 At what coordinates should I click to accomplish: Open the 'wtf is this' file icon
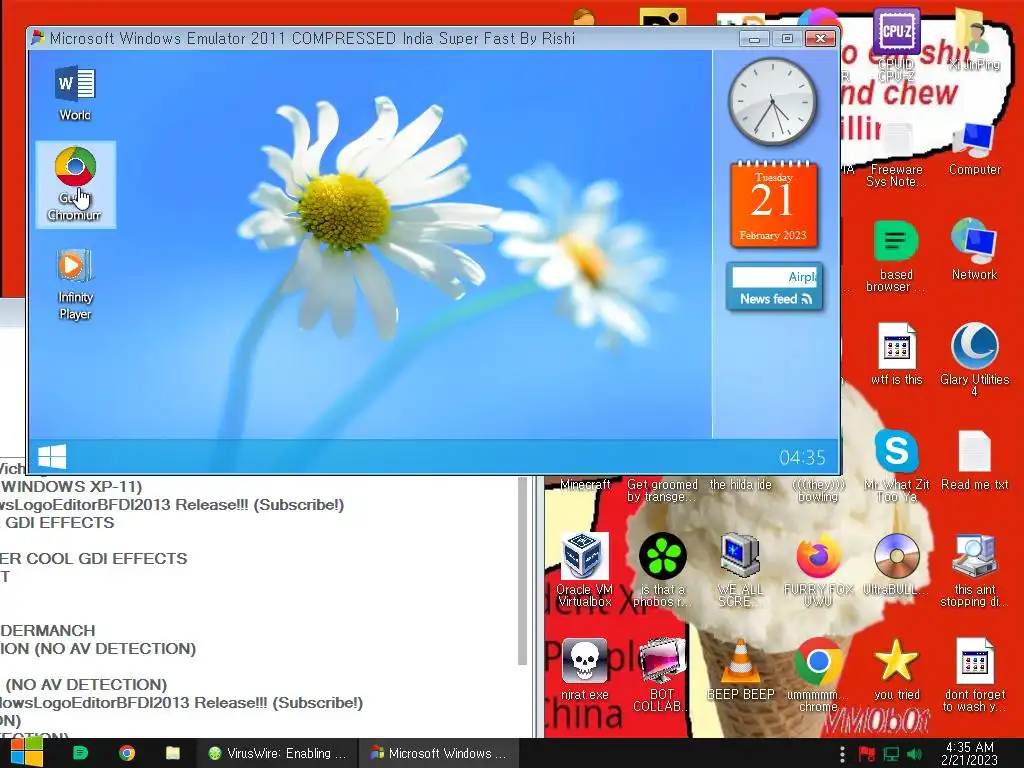896,354
